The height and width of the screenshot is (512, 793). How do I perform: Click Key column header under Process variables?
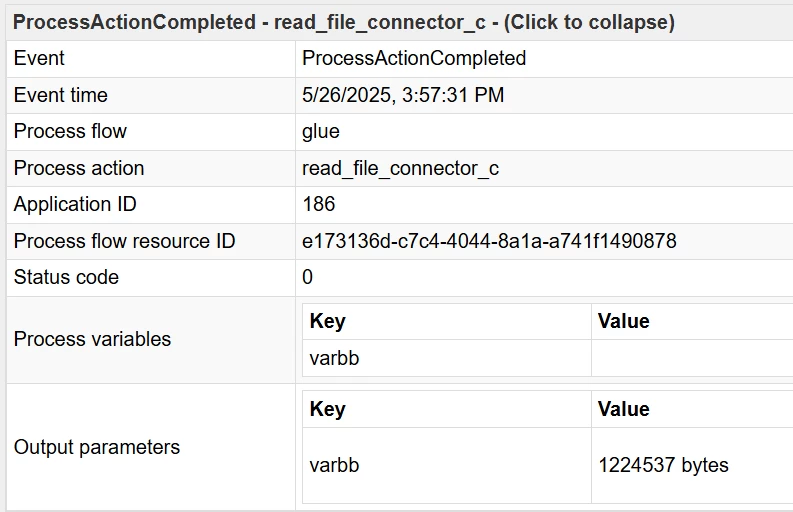coord(328,321)
